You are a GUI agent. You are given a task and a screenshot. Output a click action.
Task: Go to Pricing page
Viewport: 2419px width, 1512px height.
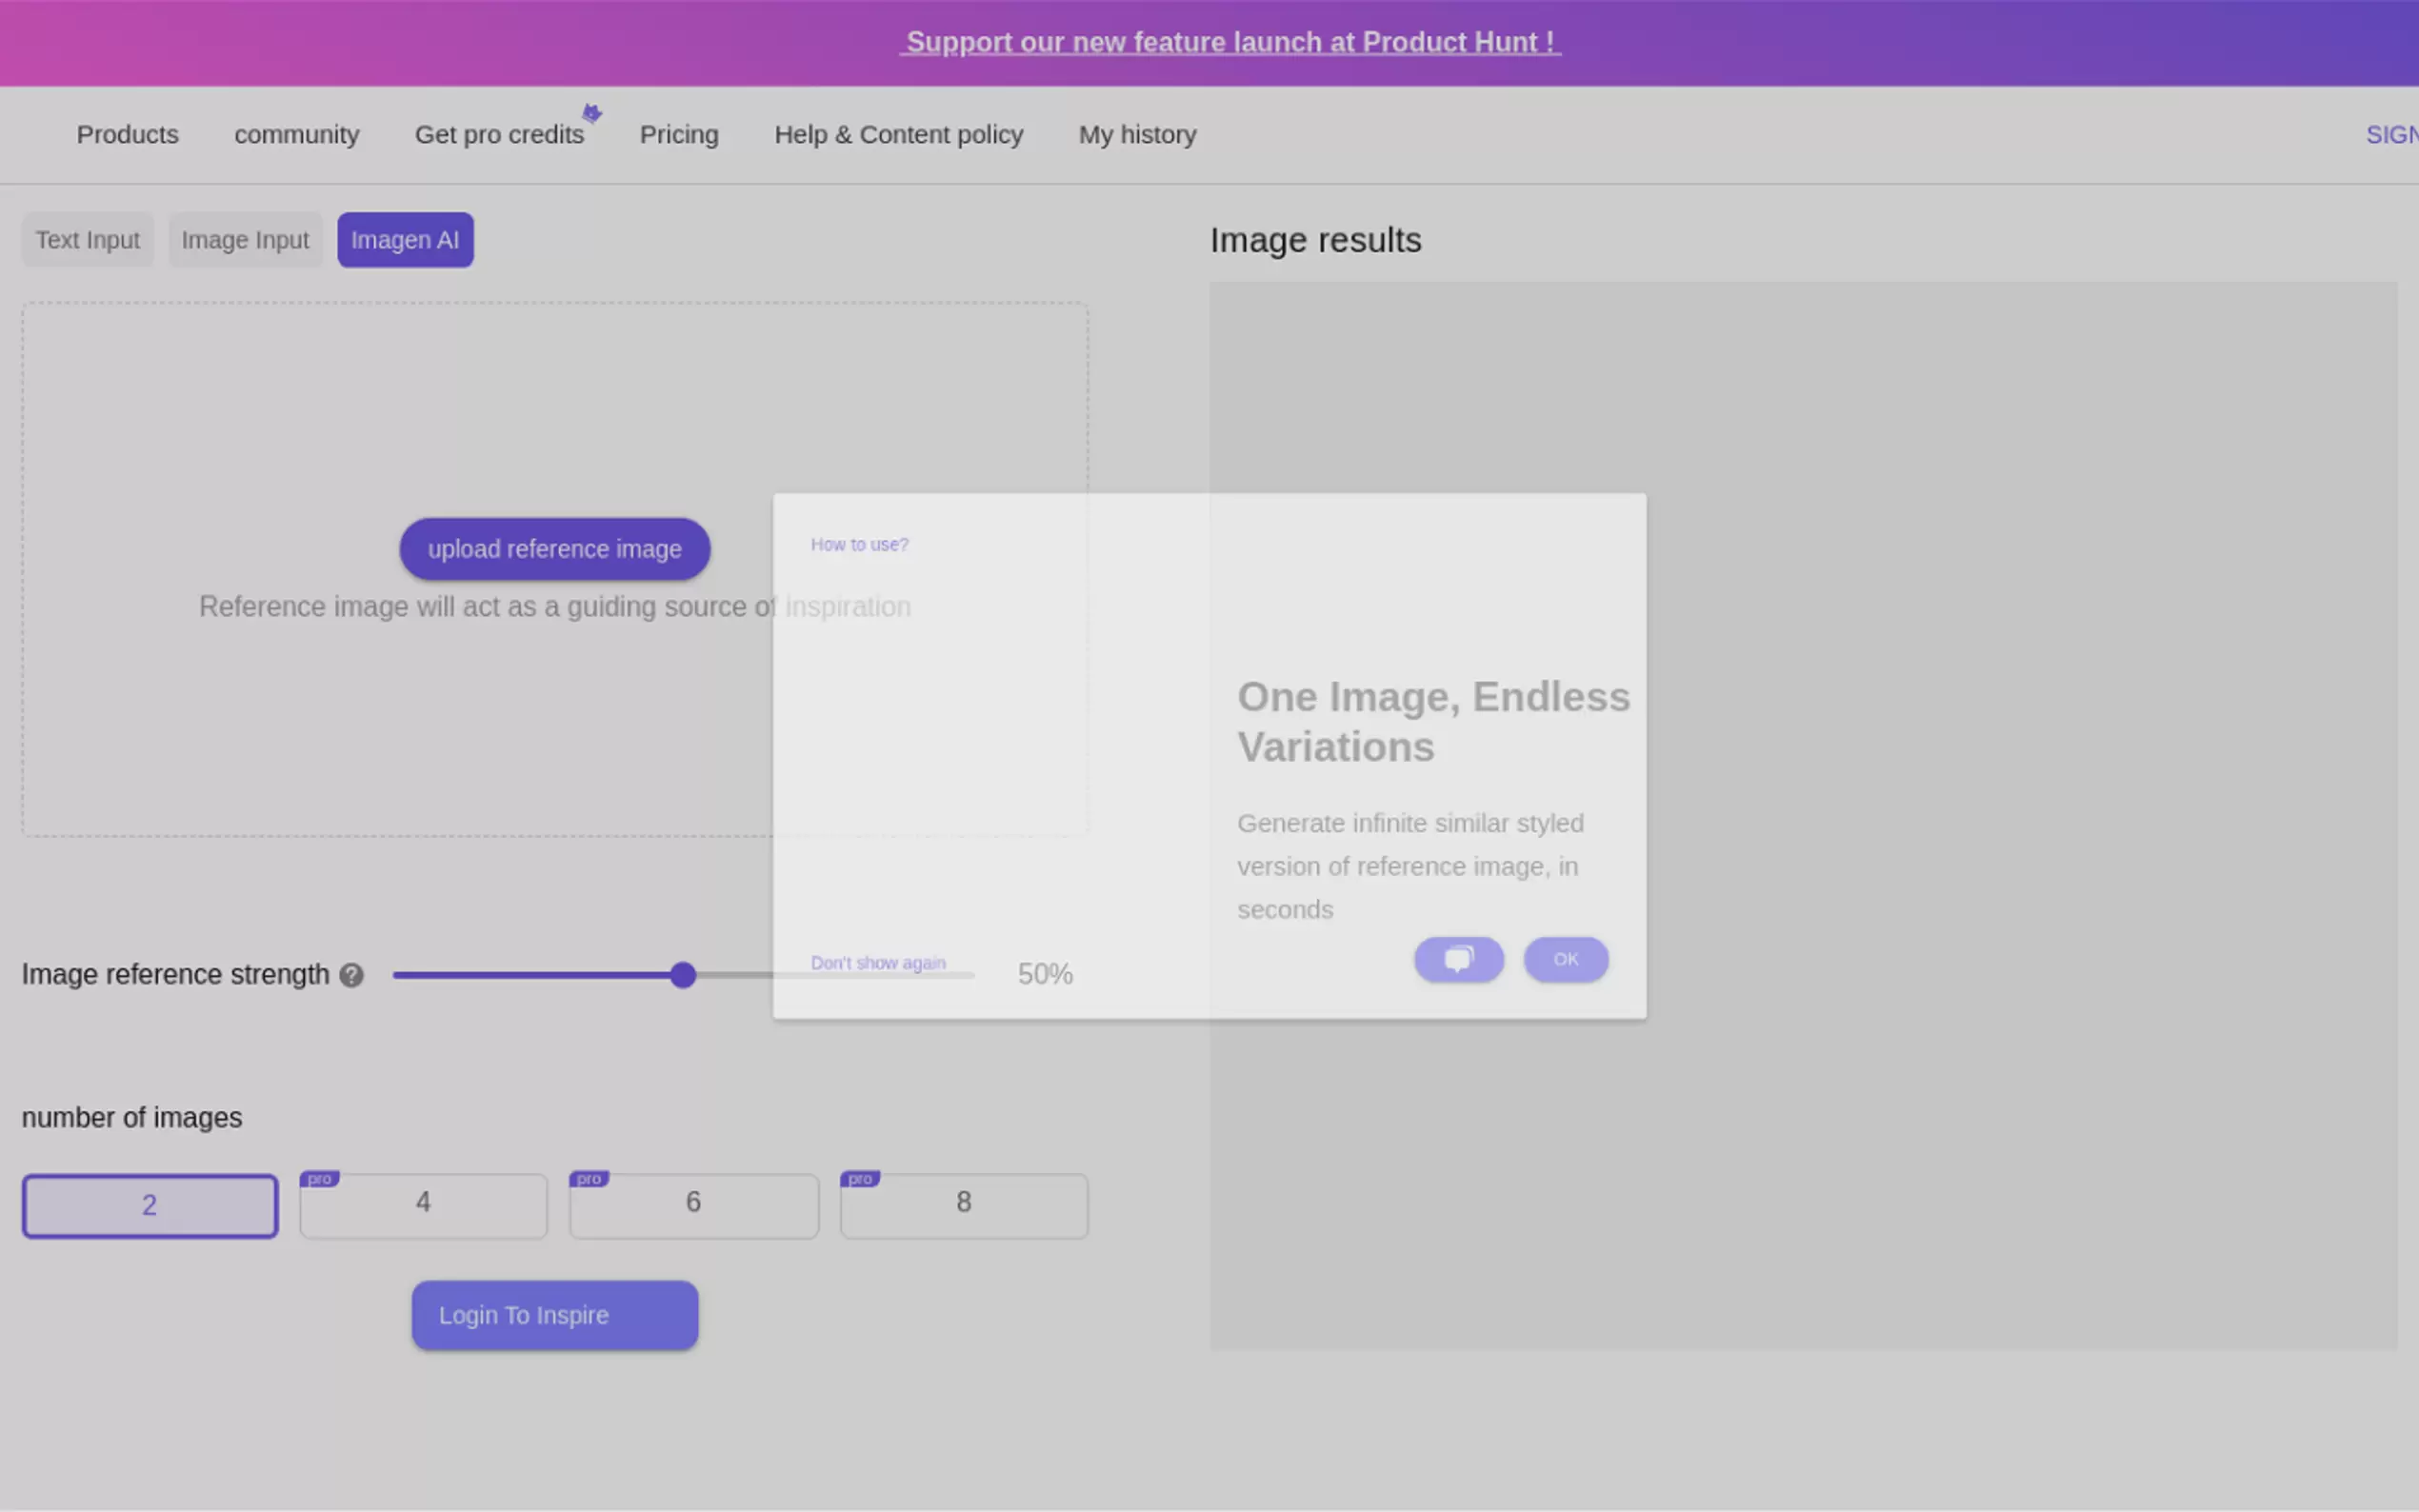coord(679,134)
